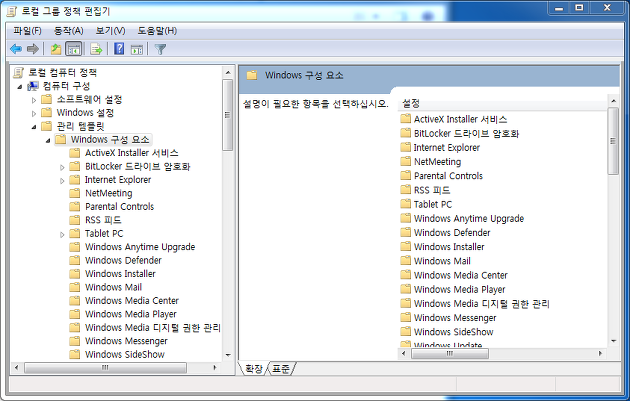The width and height of the screenshot is (630, 401).
Task: Select Windows Anytime Upgrade in tree
Action: 140,247
